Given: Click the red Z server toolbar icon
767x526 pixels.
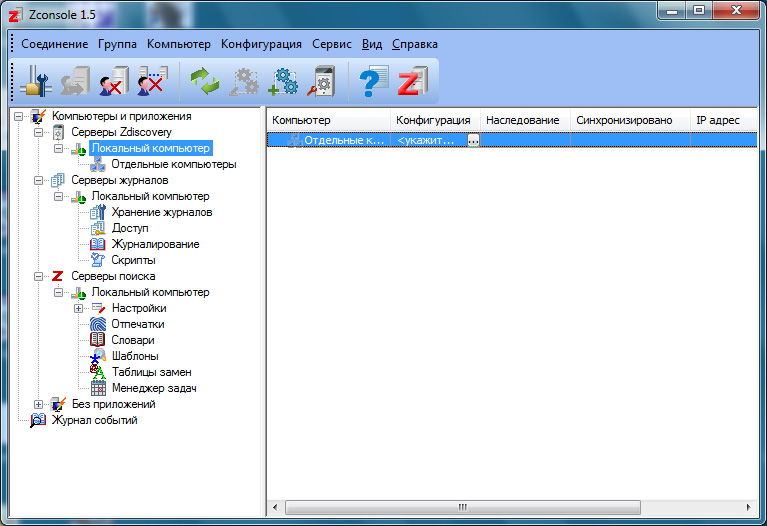Looking at the screenshot, I should tap(412, 81).
